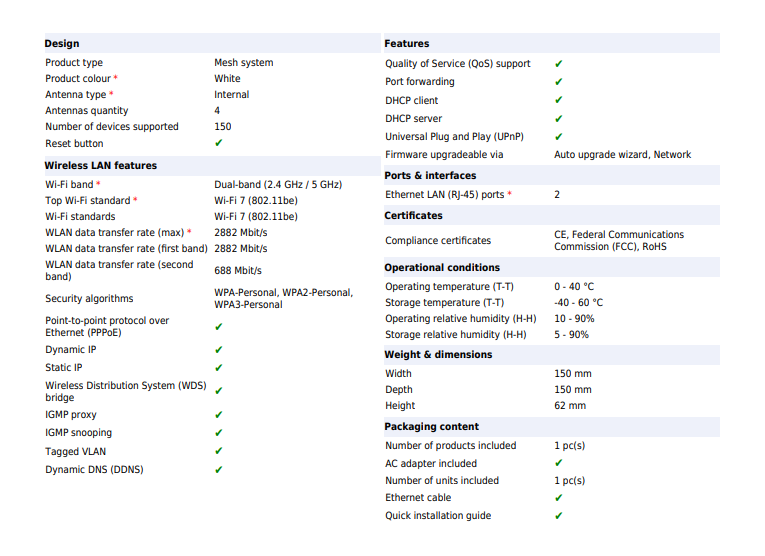Click the Universal Plug and Play checkmark
The image size is (765, 556).
(x=559, y=137)
